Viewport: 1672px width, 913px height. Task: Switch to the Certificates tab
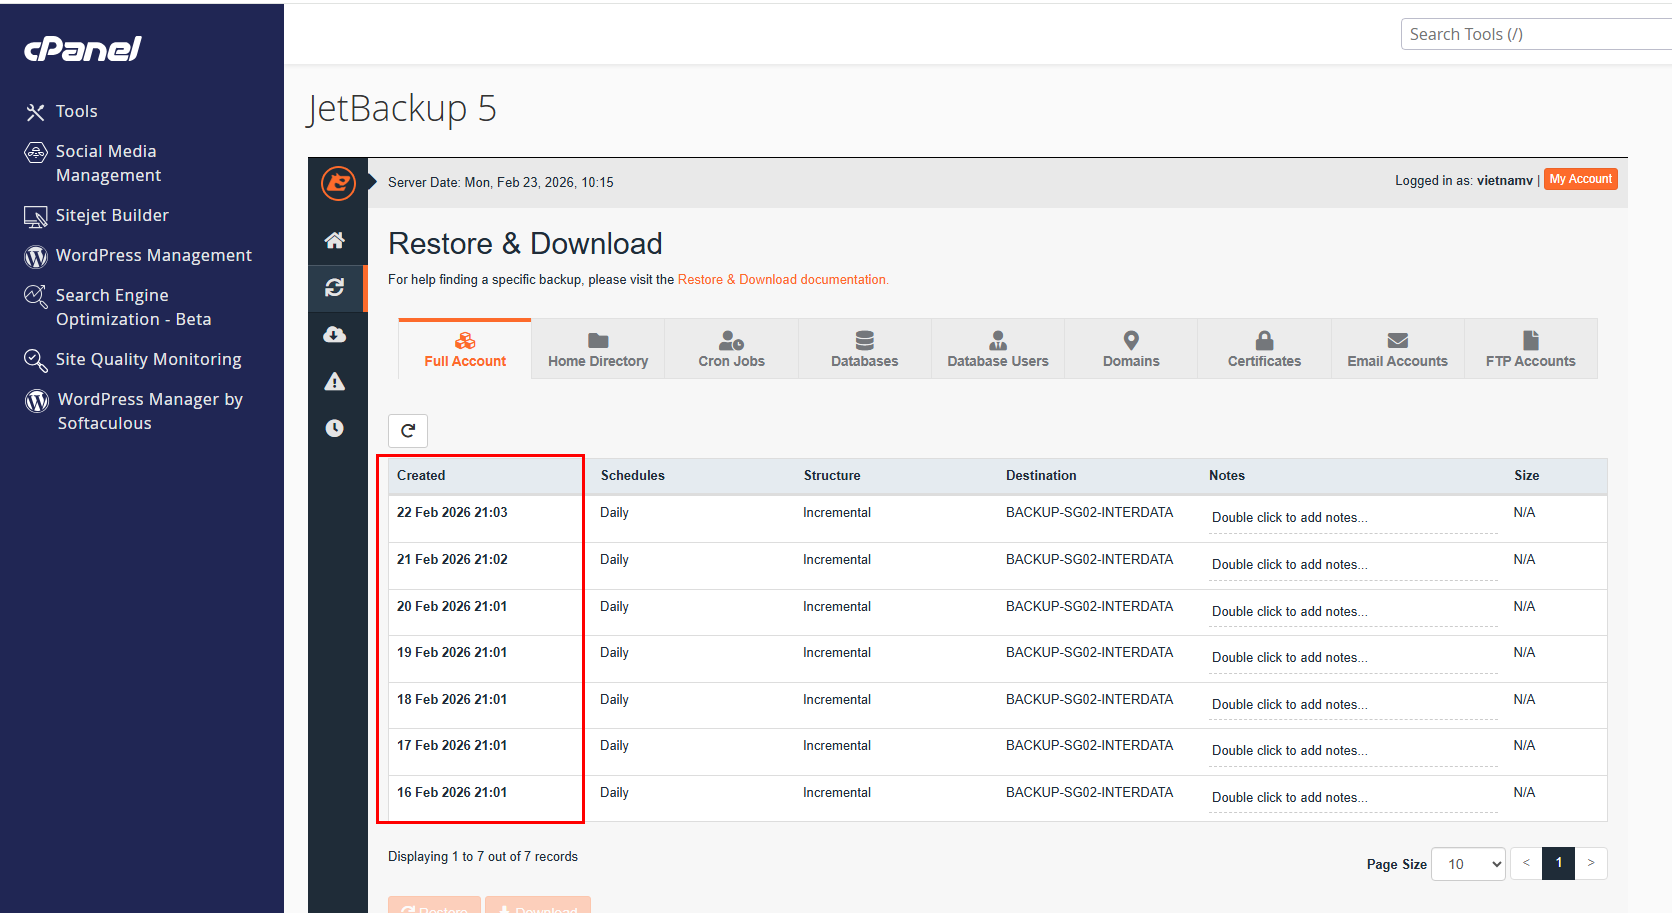click(x=1264, y=349)
